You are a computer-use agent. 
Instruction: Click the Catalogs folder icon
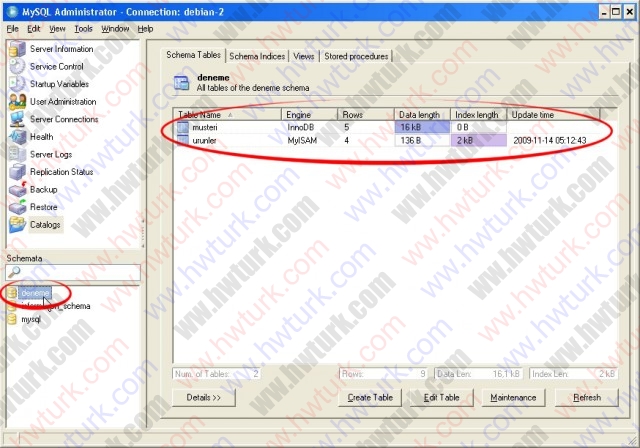click(x=18, y=224)
